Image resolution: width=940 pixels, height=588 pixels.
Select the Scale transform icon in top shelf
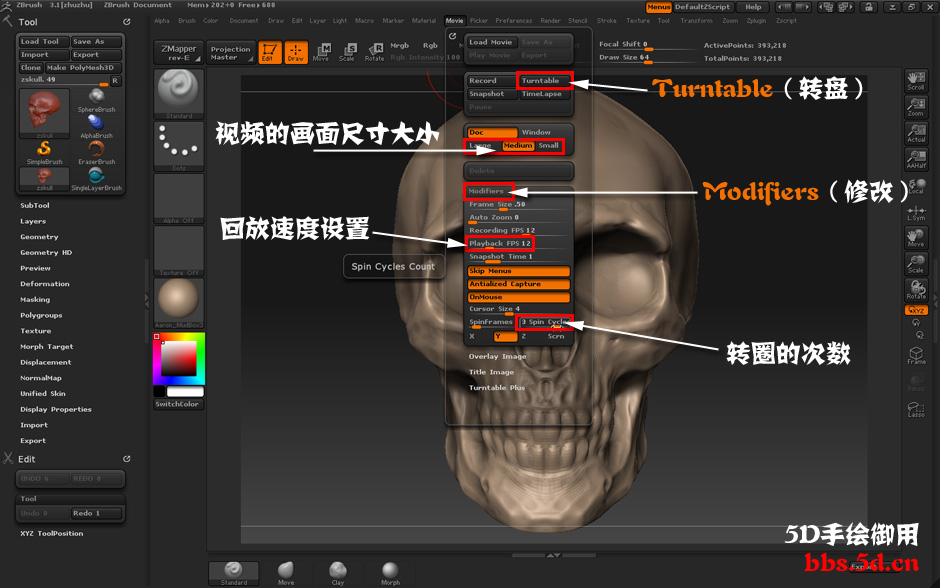tap(347, 52)
